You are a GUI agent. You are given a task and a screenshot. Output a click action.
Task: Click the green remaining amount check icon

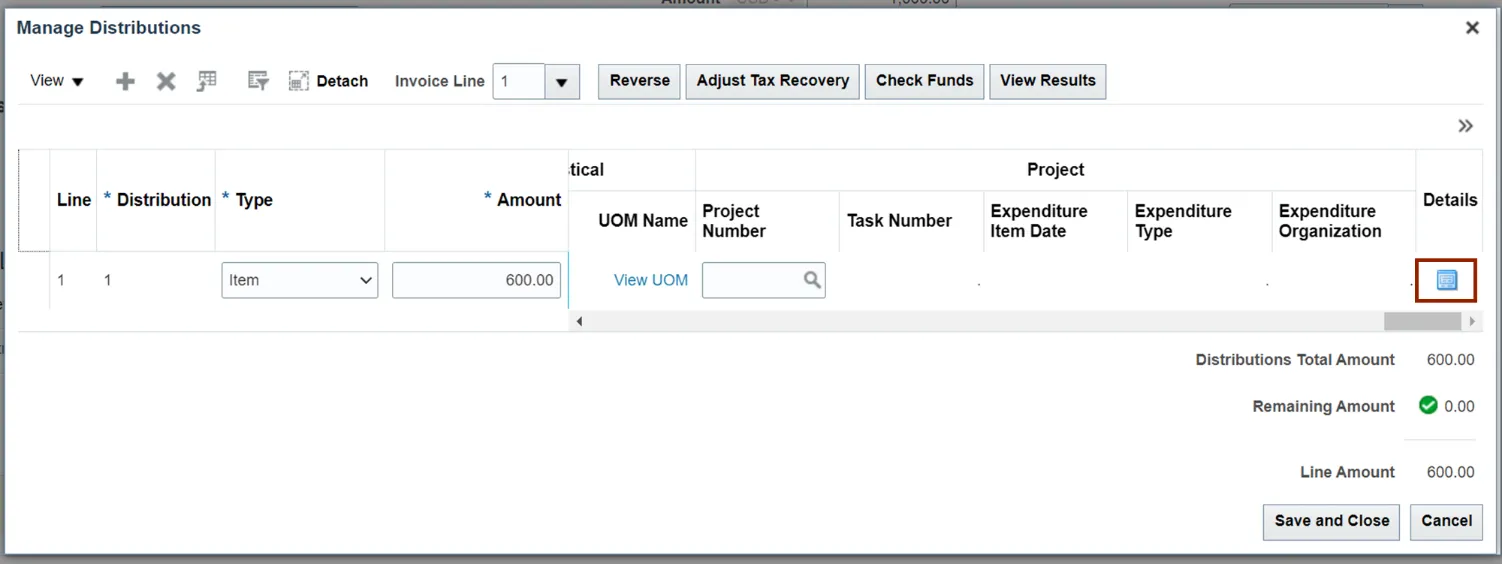[x=1428, y=405]
